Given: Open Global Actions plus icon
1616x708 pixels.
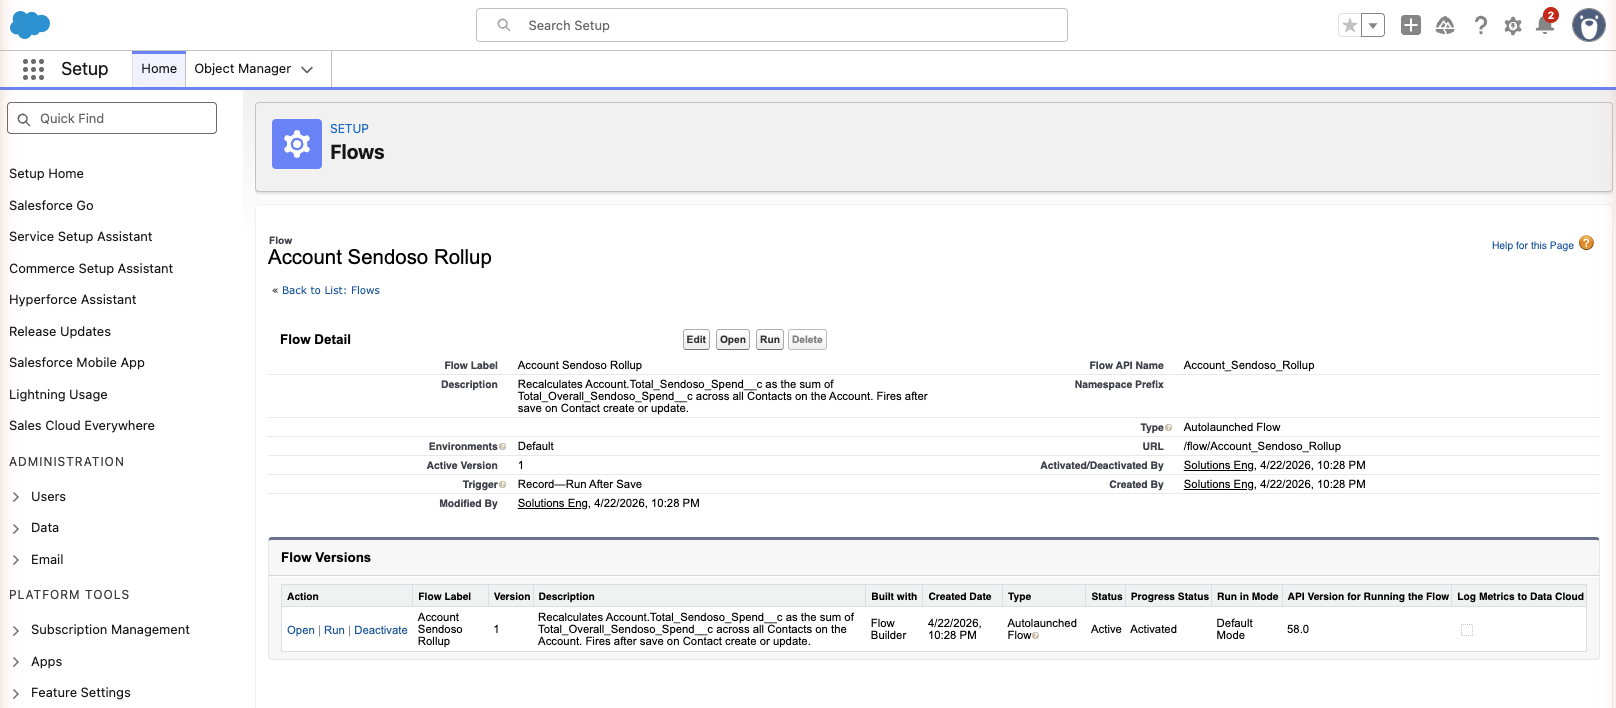Looking at the screenshot, I should point(1411,25).
